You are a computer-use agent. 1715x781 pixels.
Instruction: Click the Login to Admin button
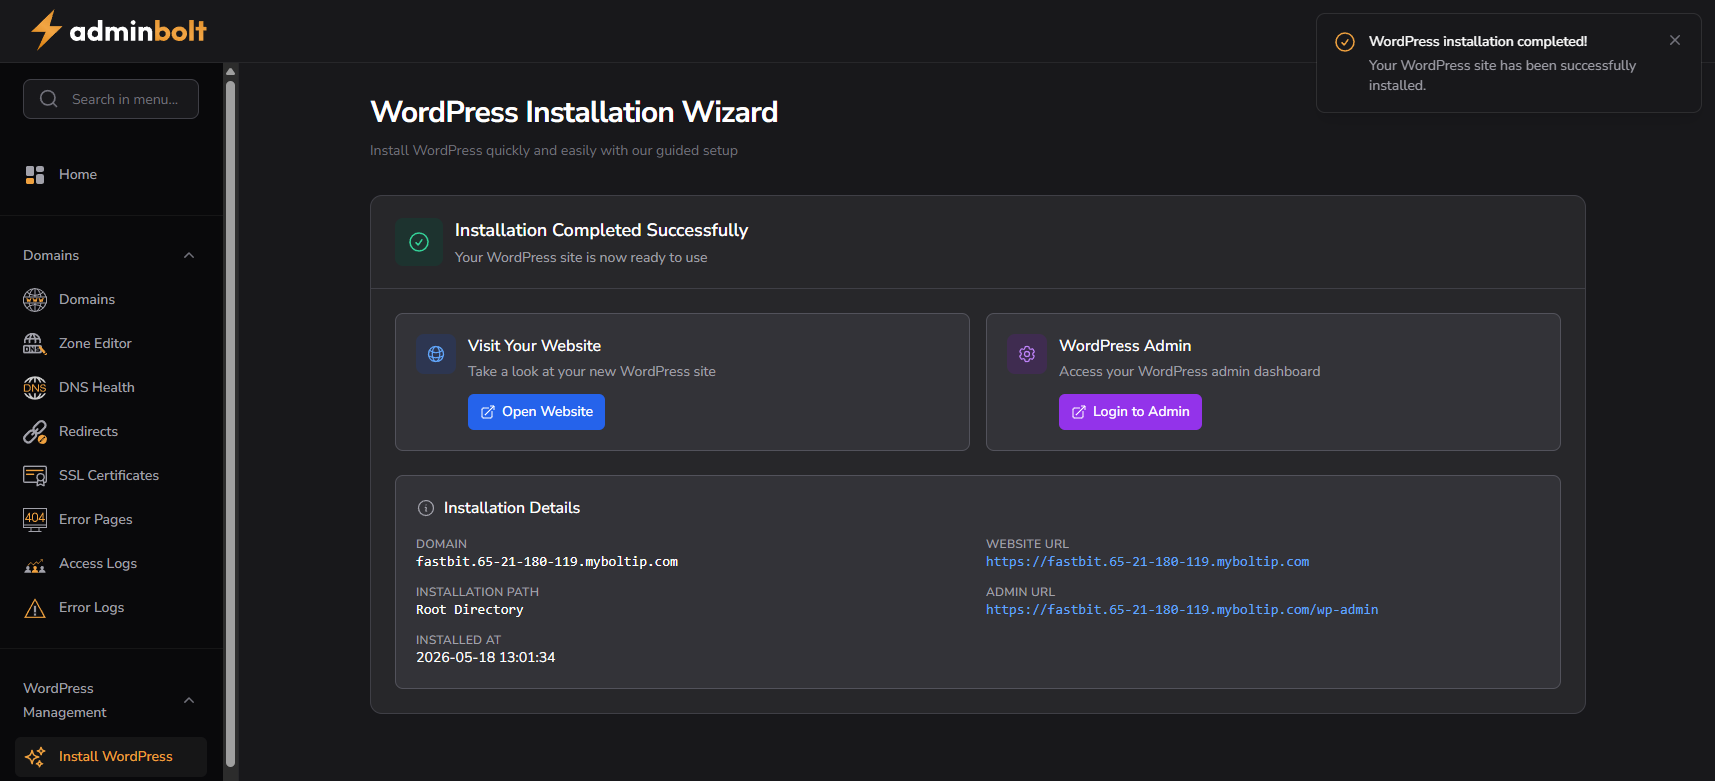[1130, 412]
